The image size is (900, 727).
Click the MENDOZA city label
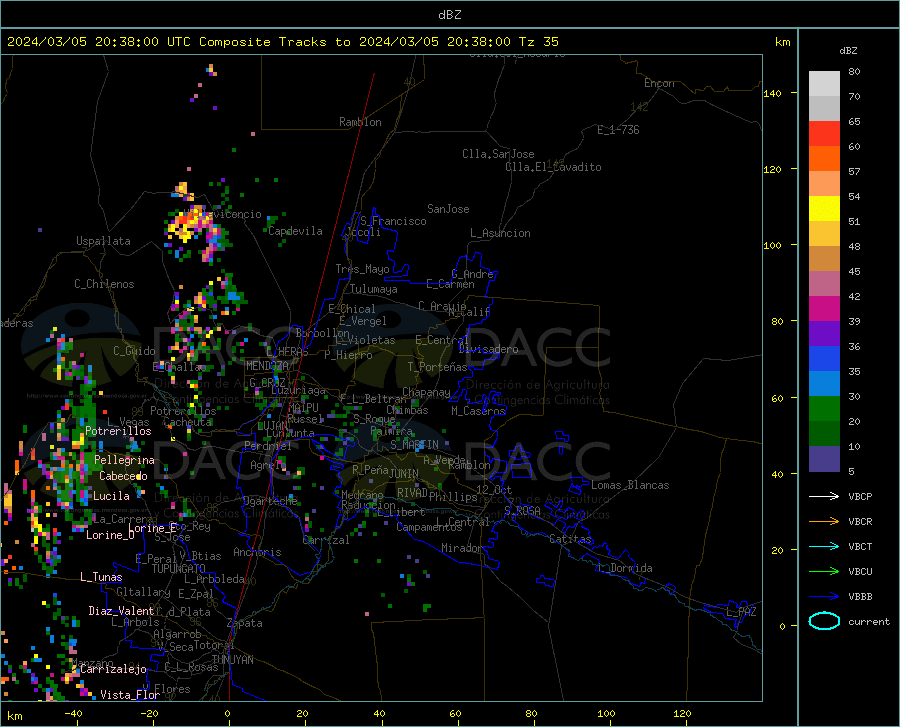(267, 366)
